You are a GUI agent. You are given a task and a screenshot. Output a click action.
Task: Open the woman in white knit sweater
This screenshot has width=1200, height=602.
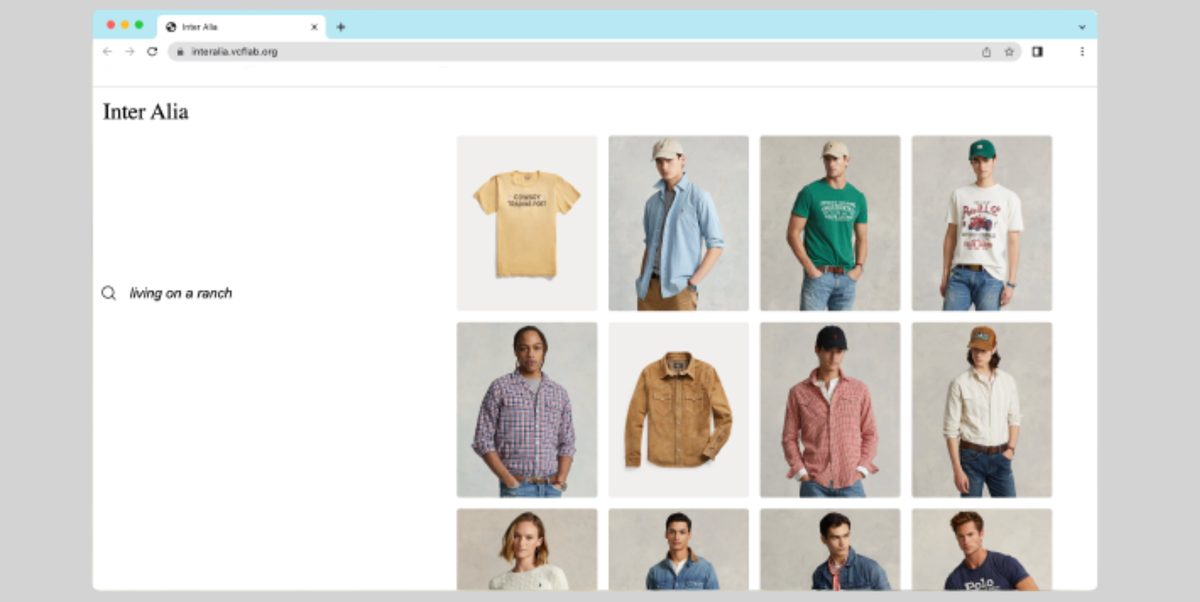point(527,549)
